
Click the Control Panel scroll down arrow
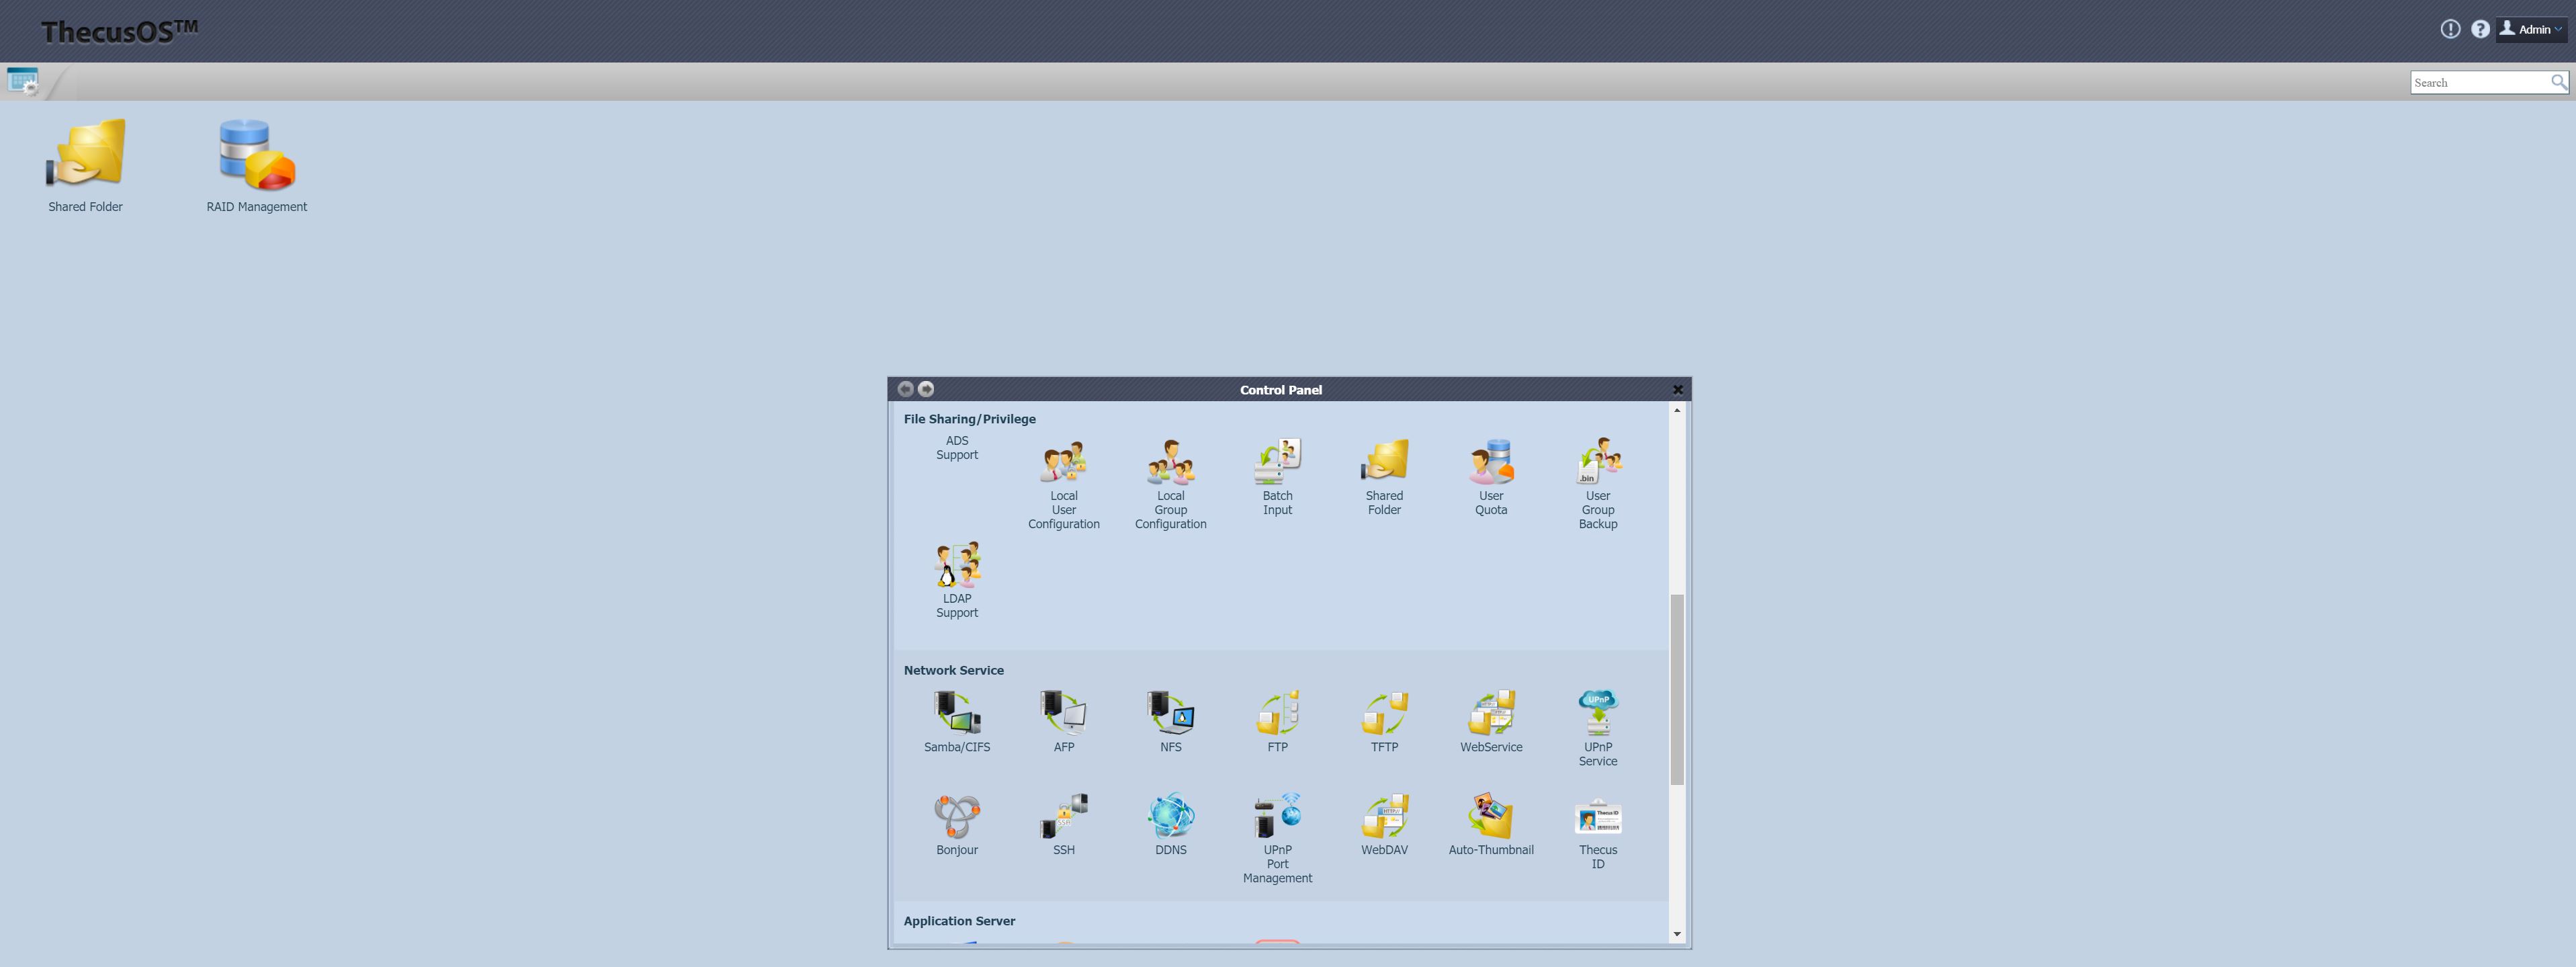pos(1677,934)
